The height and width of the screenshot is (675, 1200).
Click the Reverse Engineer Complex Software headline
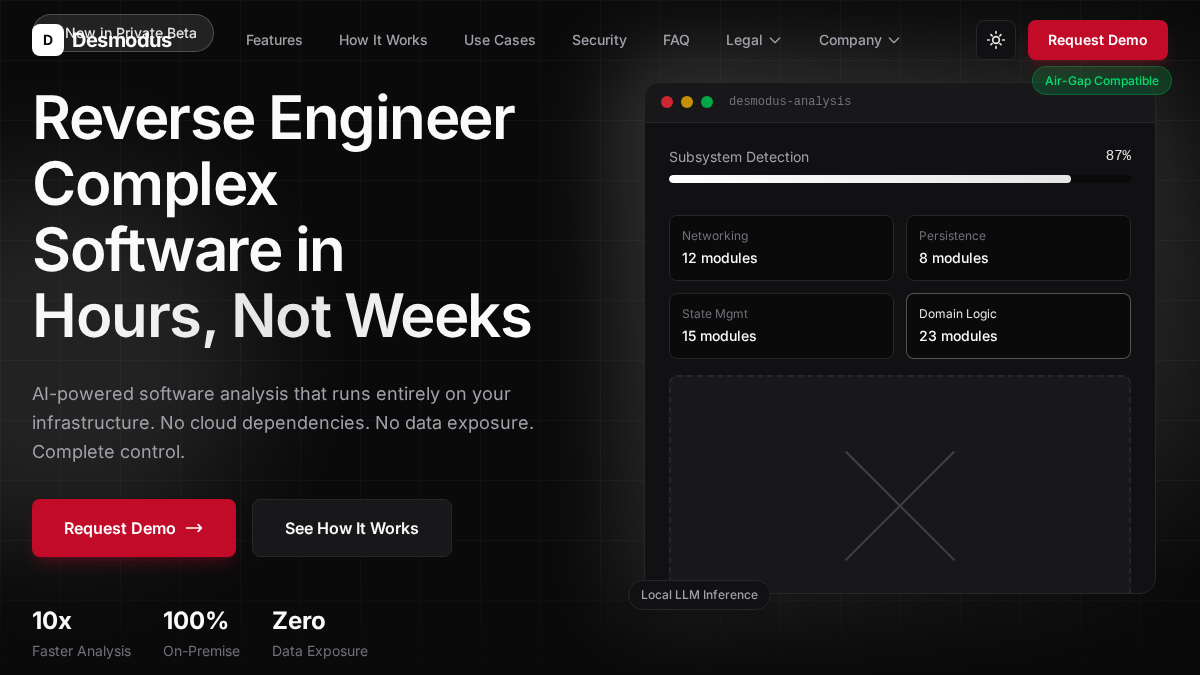coord(283,216)
